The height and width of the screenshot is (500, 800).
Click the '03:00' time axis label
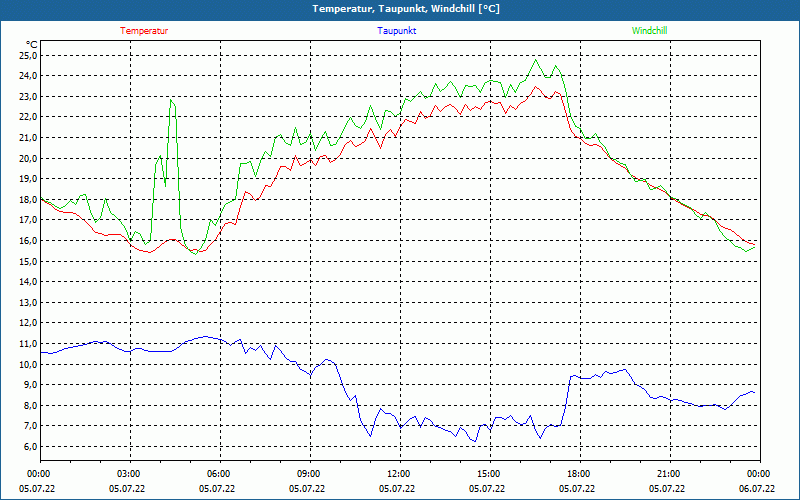coord(130,474)
